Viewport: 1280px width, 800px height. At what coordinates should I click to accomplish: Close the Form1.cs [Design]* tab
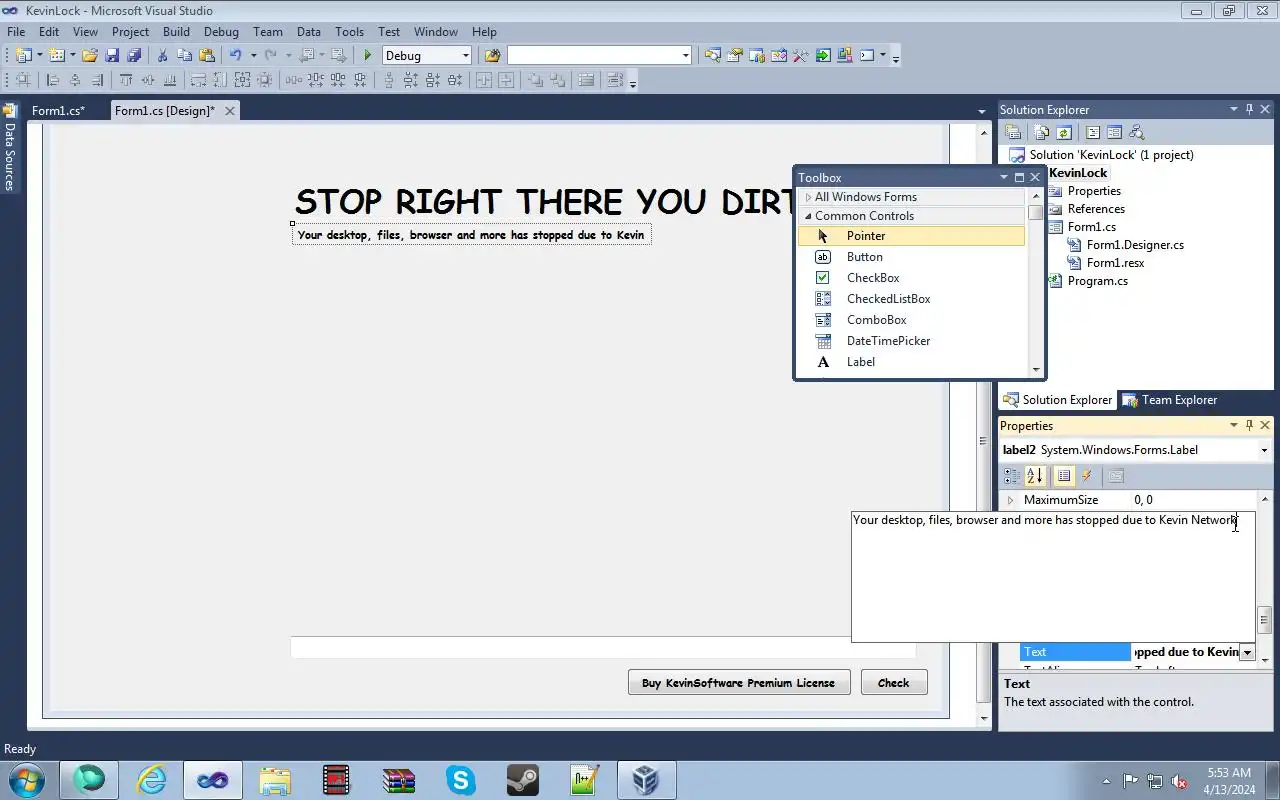pyautogui.click(x=229, y=111)
